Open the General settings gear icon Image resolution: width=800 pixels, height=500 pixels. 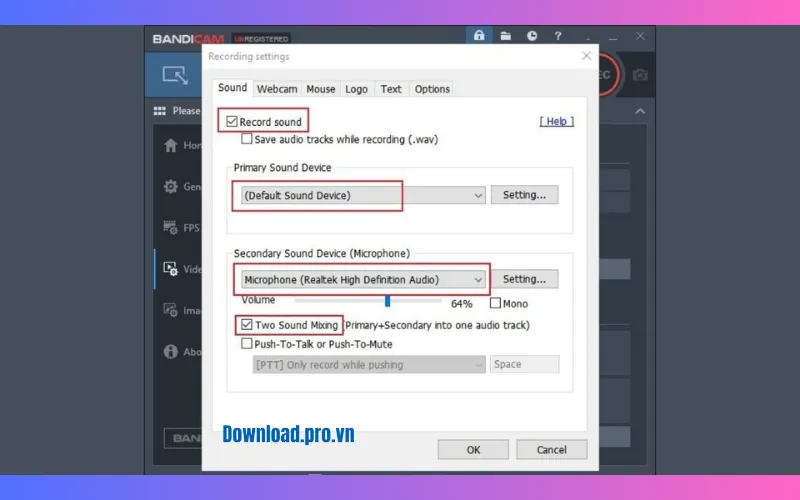click(170, 187)
